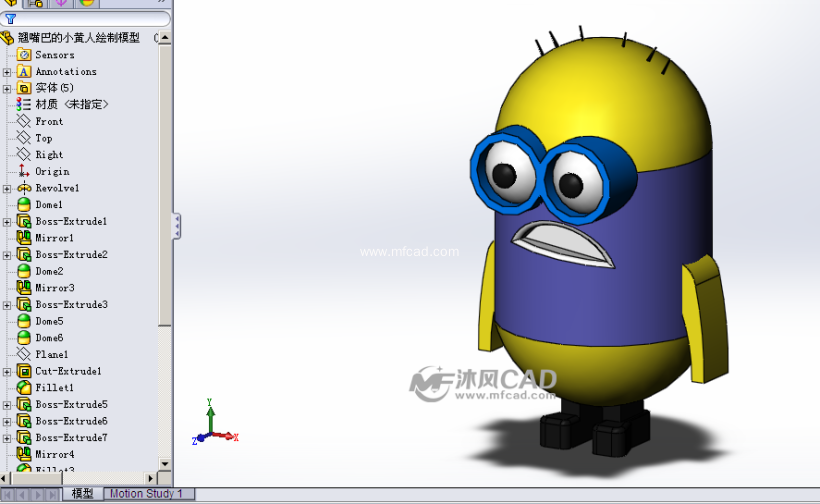The width and height of the screenshot is (820, 504).
Task: Select the Dome1 feature icon
Action: coord(25,205)
